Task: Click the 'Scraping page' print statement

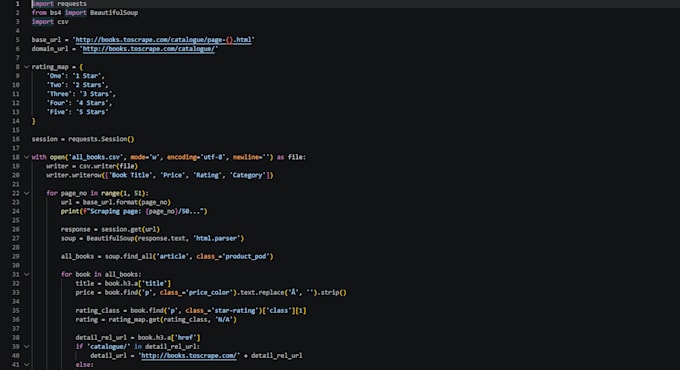Action: [134, 211]
